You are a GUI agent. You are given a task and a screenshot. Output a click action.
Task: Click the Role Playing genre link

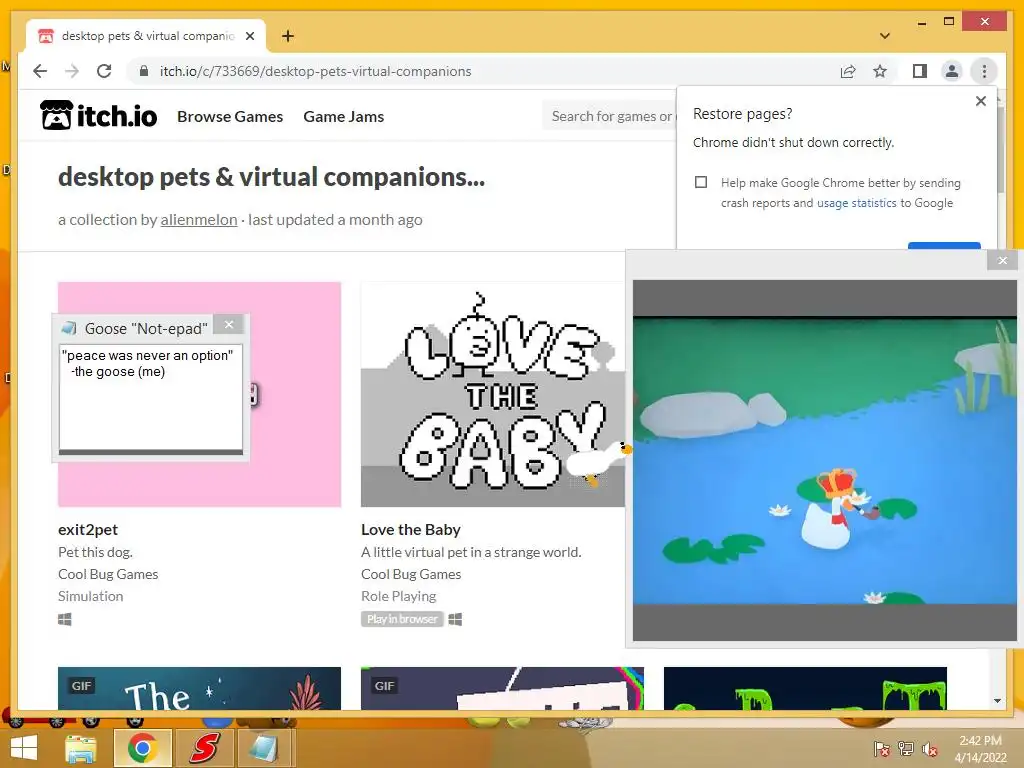click(398, 596)
